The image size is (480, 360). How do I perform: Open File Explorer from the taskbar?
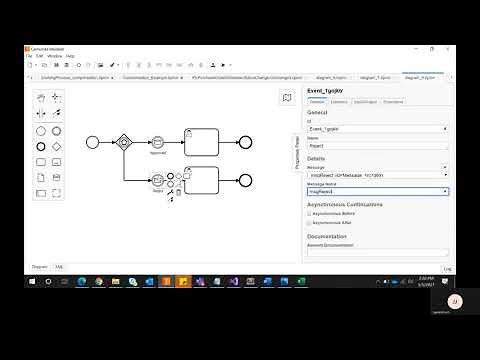click(x=116, y=282)
